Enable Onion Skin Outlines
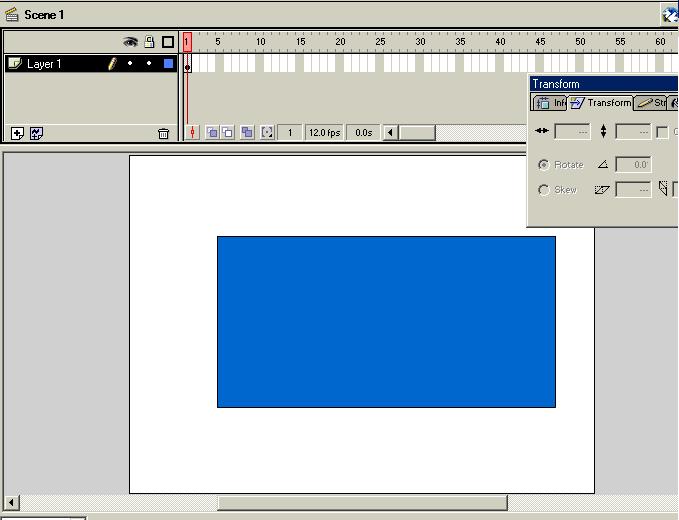 pos(228,132)
